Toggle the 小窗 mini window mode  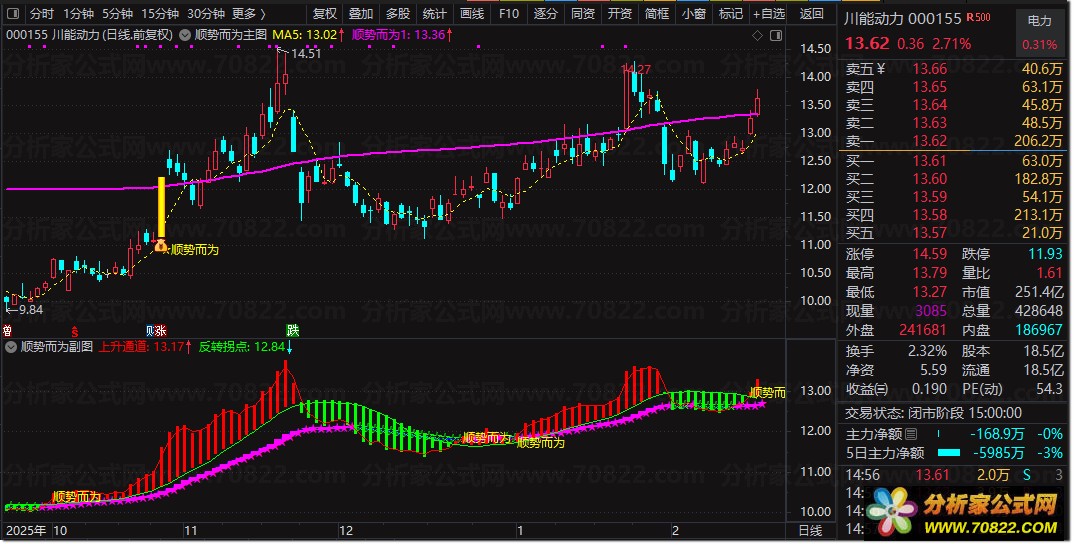(692, 14)
